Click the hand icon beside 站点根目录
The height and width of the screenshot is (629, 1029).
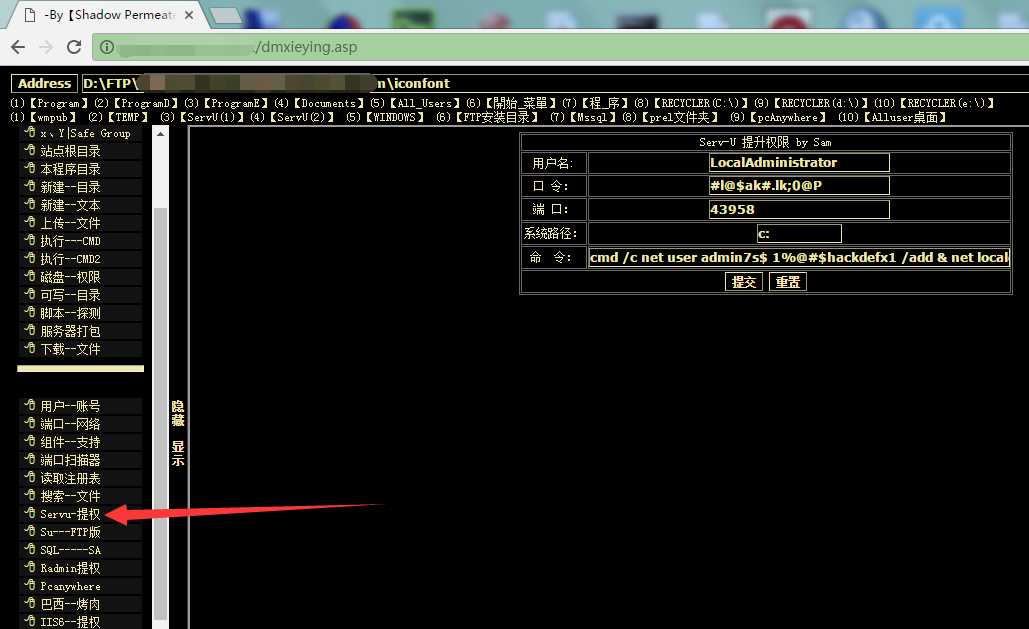30,150
